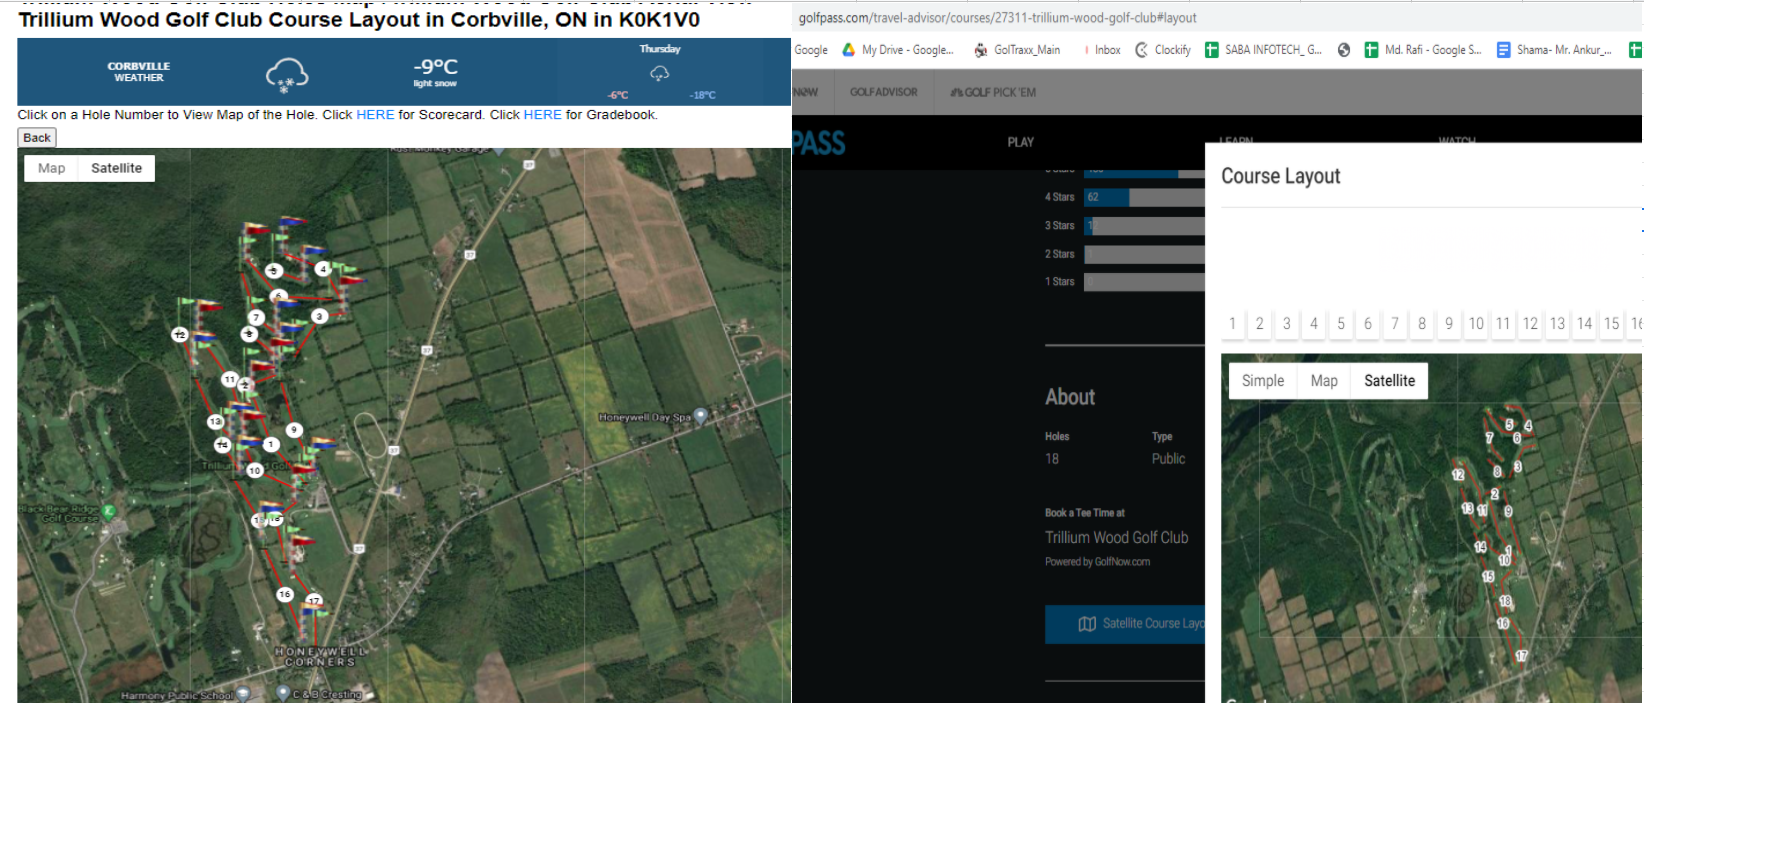Viewport: 1782px width, 855px height.
Task: Select Simple view in Course Layout map
Action: [1263, 381]
